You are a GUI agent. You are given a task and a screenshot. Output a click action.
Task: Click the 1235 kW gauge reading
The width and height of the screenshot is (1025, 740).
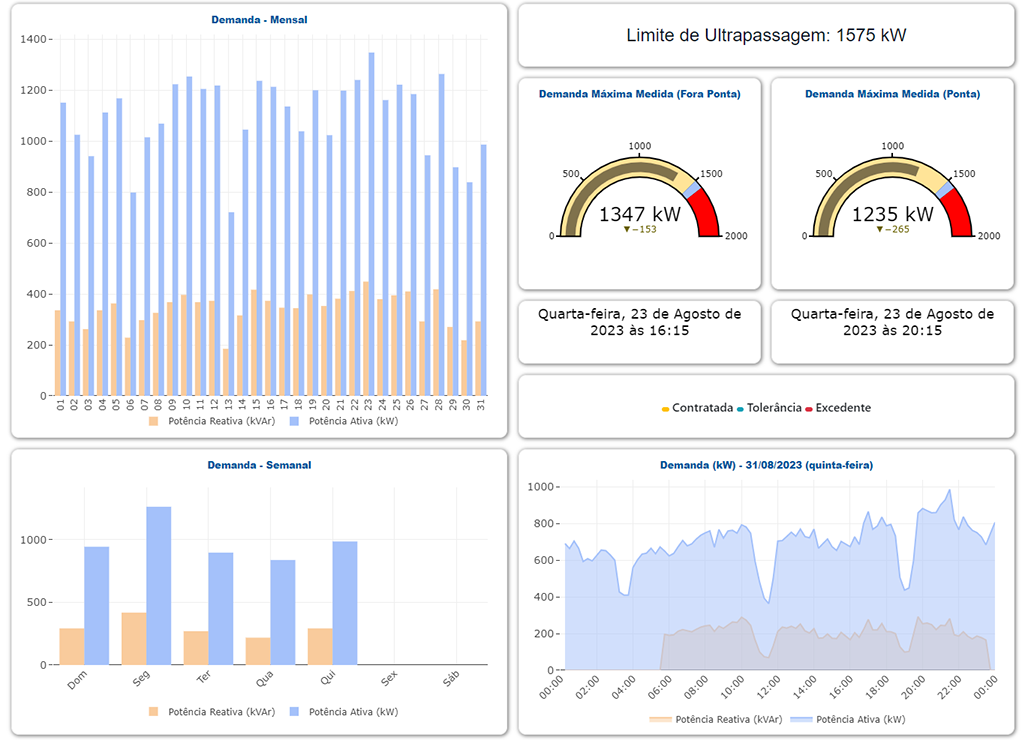click(893, 213)
